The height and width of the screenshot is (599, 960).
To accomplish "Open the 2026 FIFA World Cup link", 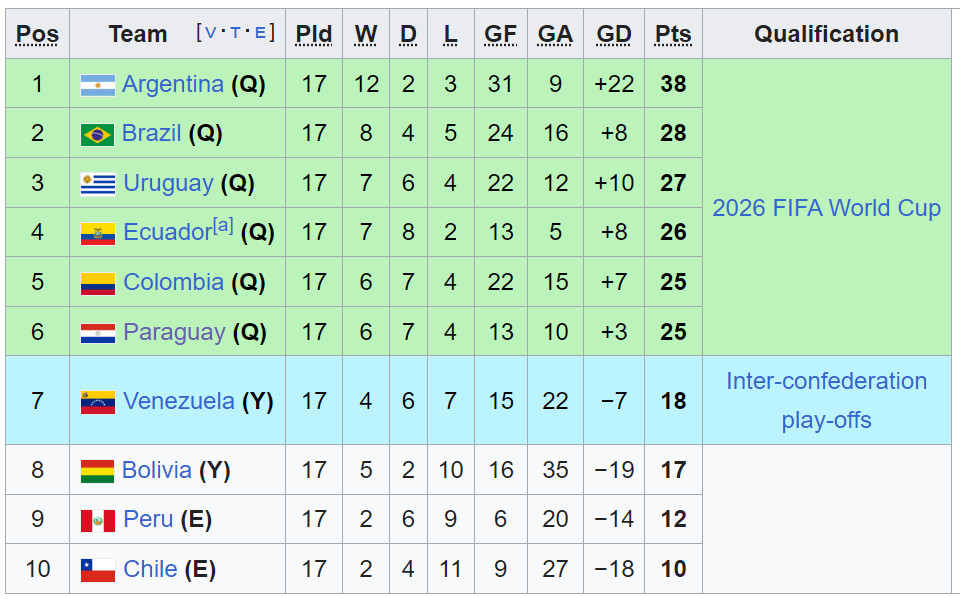I will coord(826,208).
